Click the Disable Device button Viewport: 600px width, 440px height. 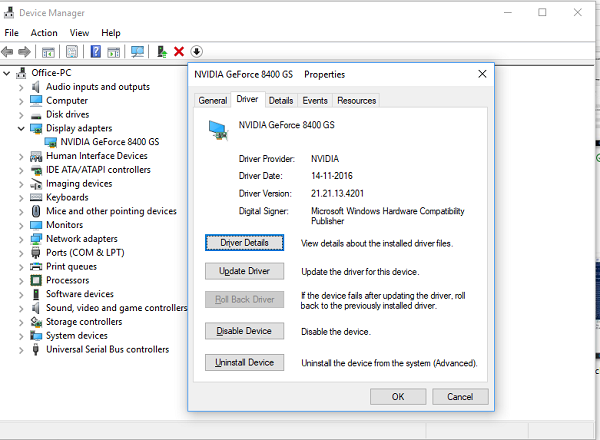click(244, 331)
